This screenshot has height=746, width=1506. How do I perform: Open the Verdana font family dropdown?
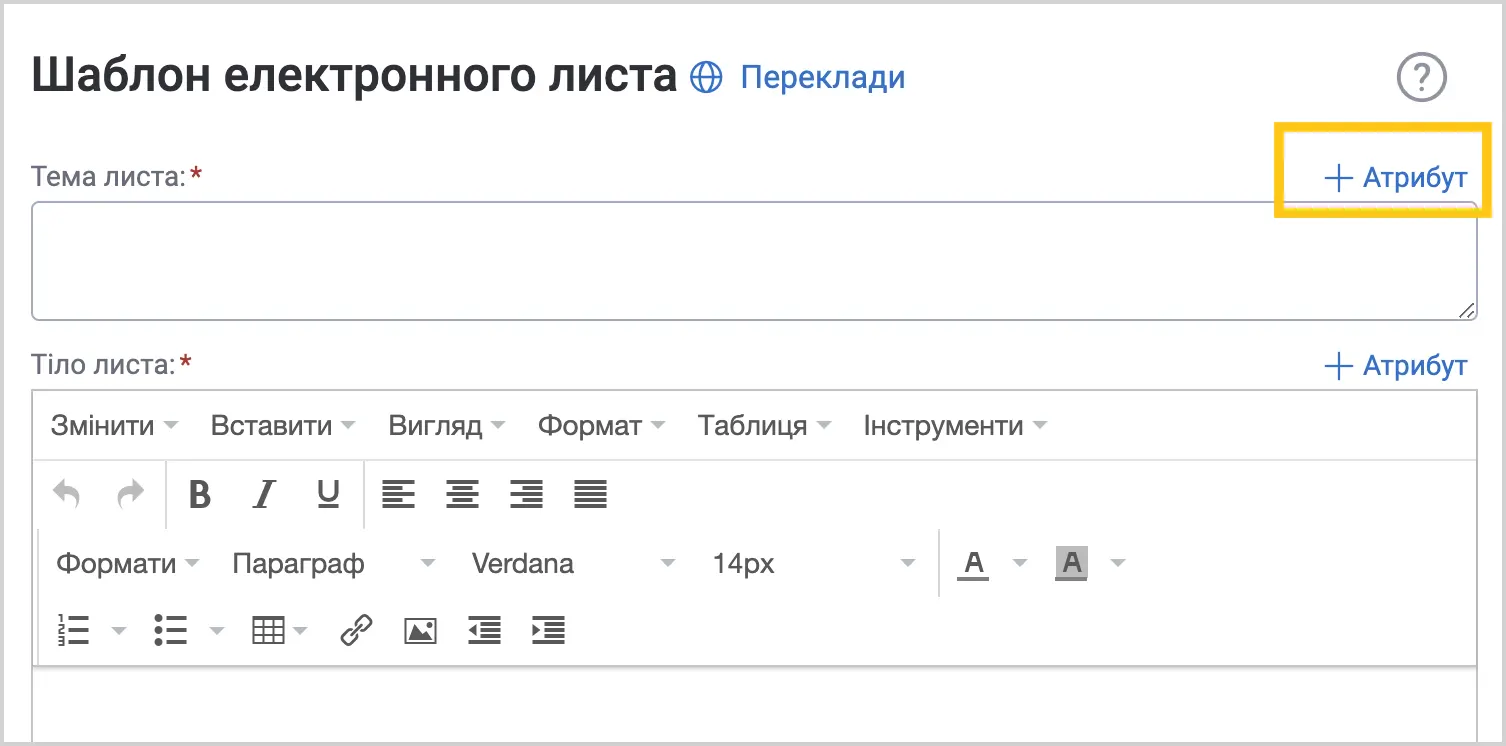pyautogui.click(x=573, y=564)
